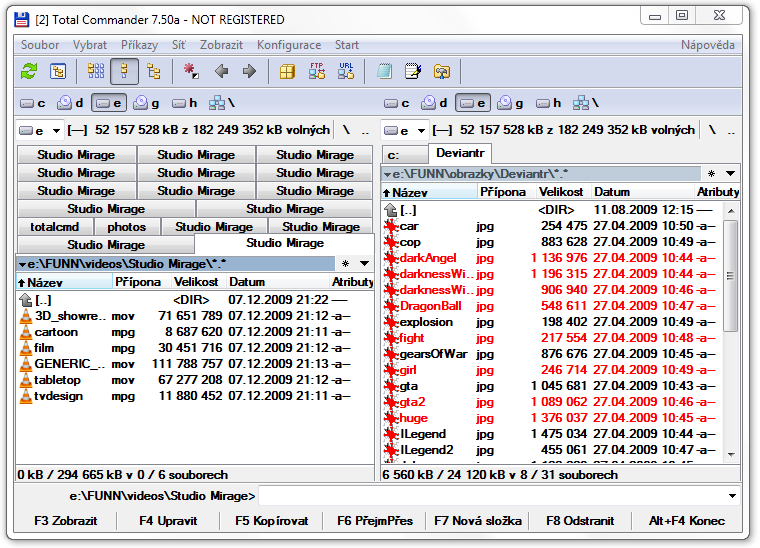
Task: Open the Příkazy menu
Action: [x=140, y=45]
